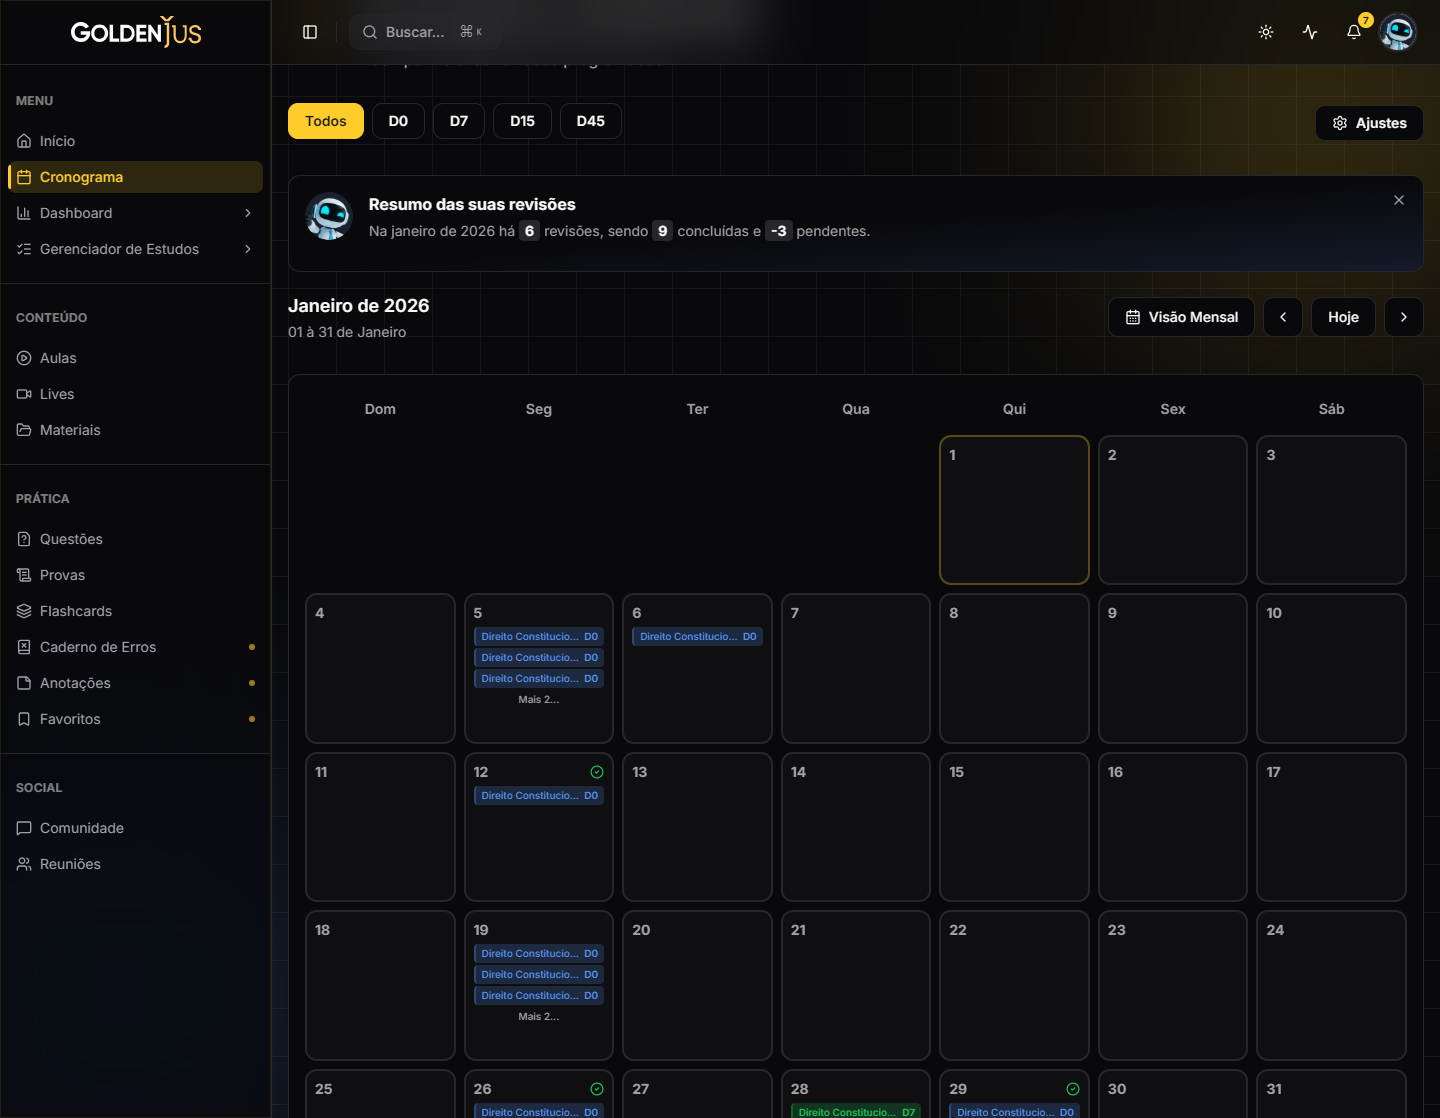1440x1118 pixels.
Task: Click the concluded count 9 badge
Action: pos(662,231)
